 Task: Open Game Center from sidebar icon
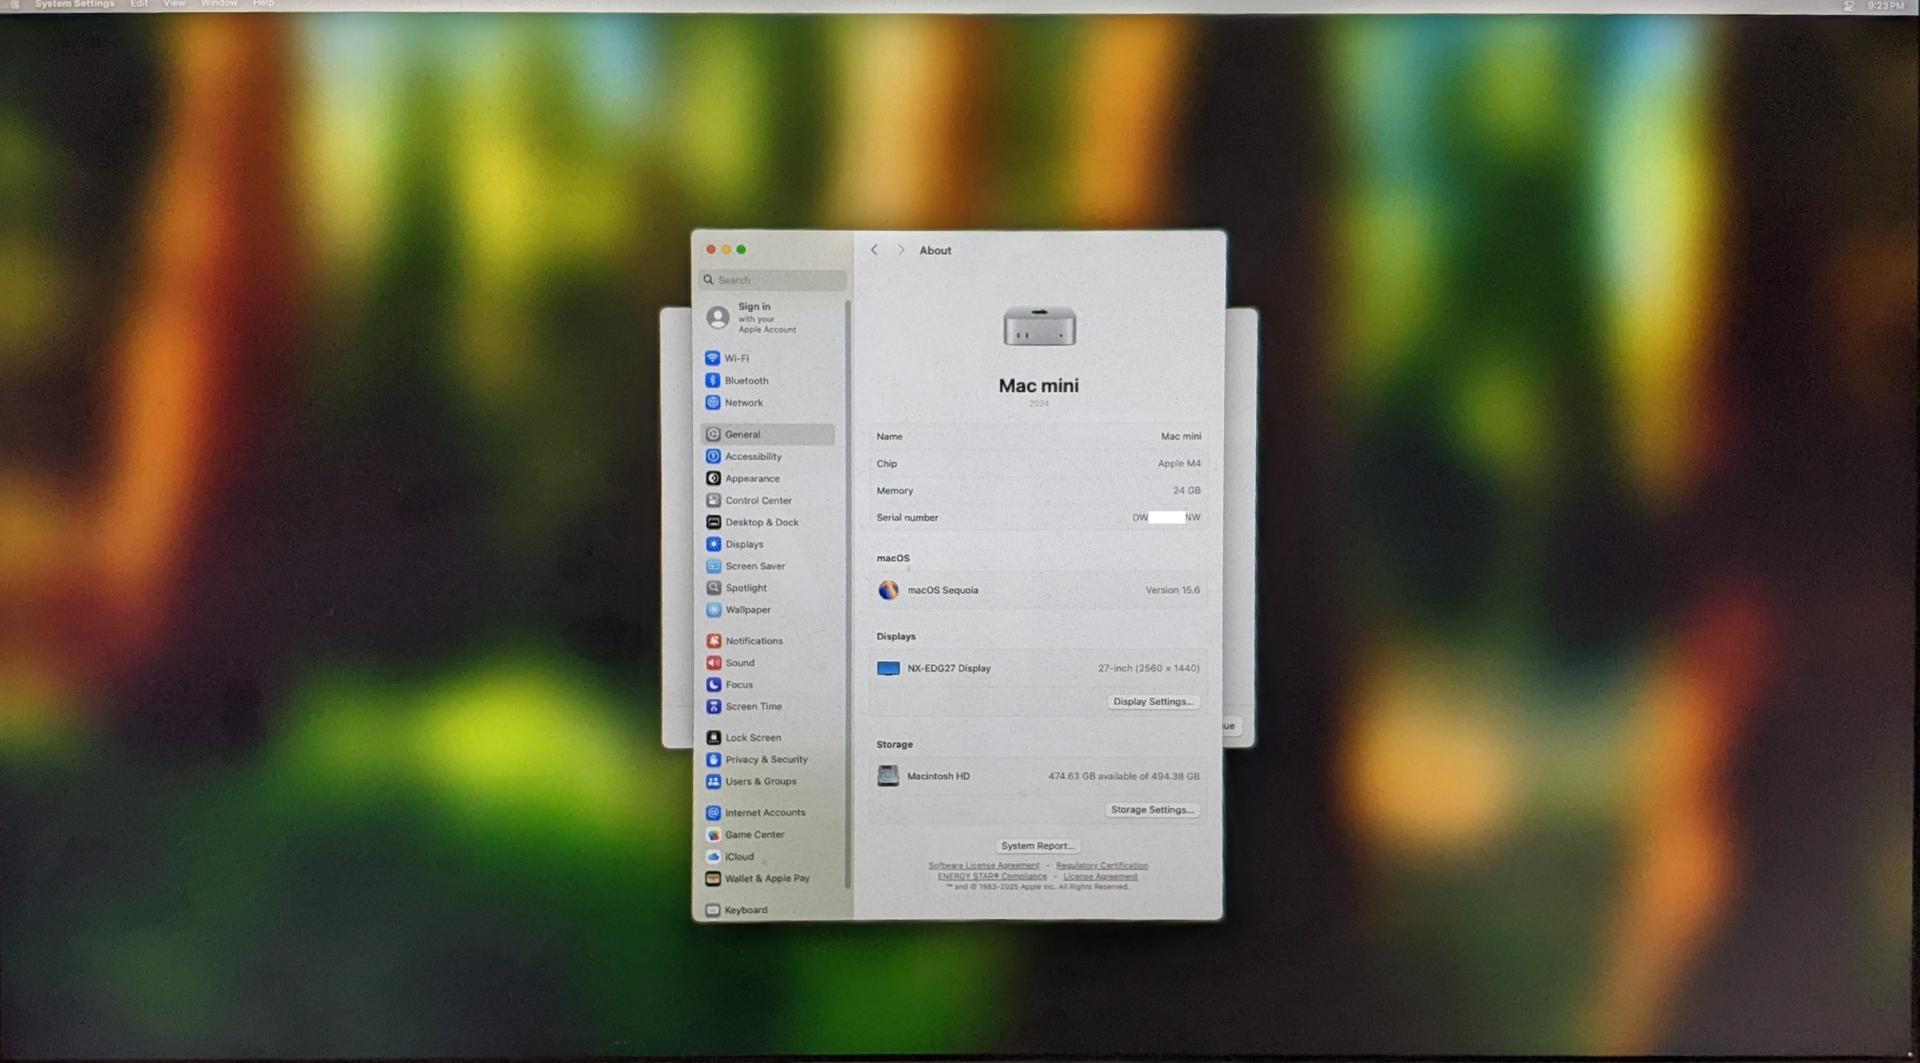(x=713, y=835)
